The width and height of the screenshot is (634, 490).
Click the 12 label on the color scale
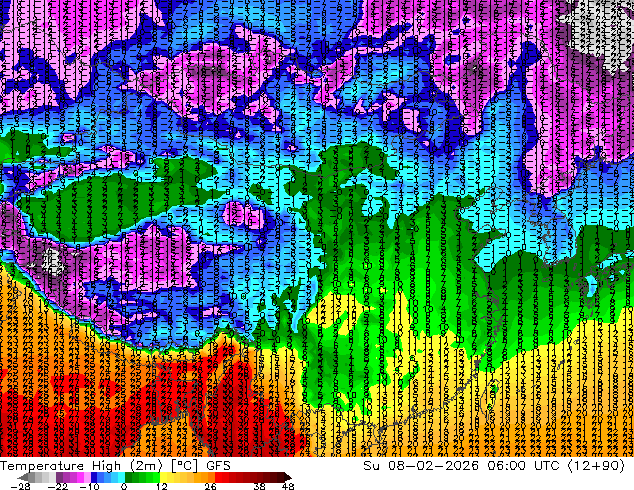[x=162, y=486]
